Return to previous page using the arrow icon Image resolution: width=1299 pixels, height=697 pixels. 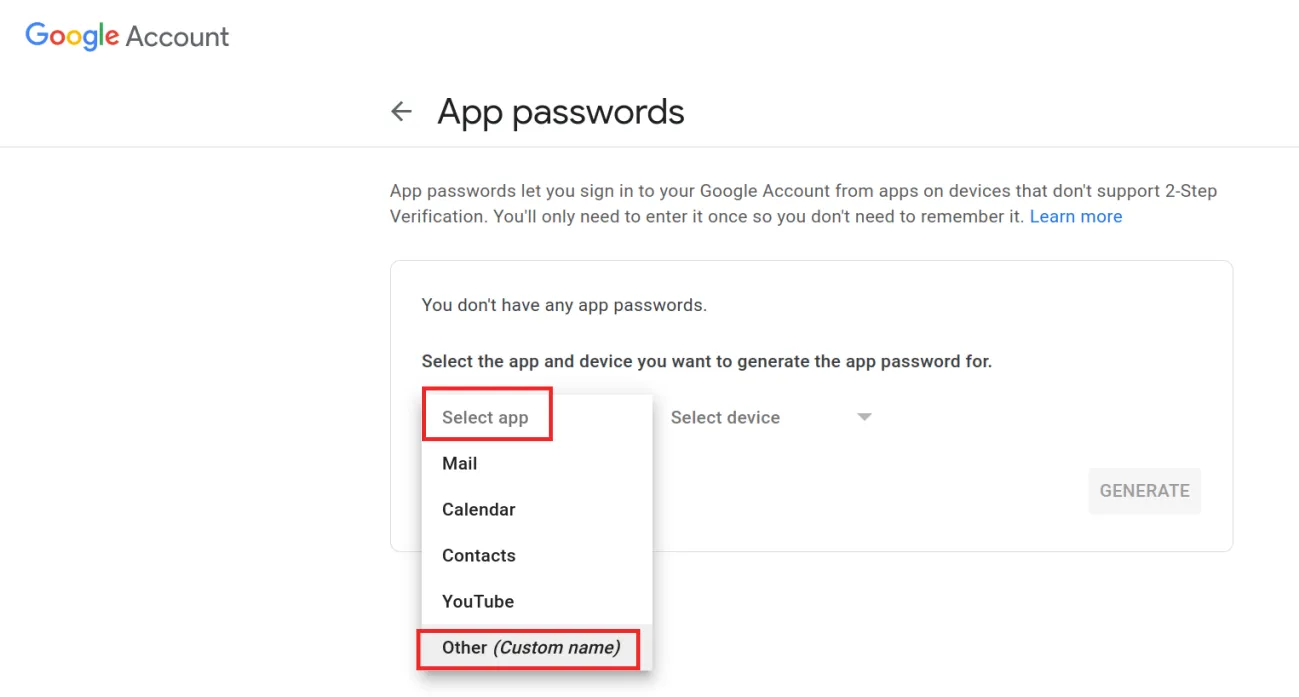click(x=401, y=111)
